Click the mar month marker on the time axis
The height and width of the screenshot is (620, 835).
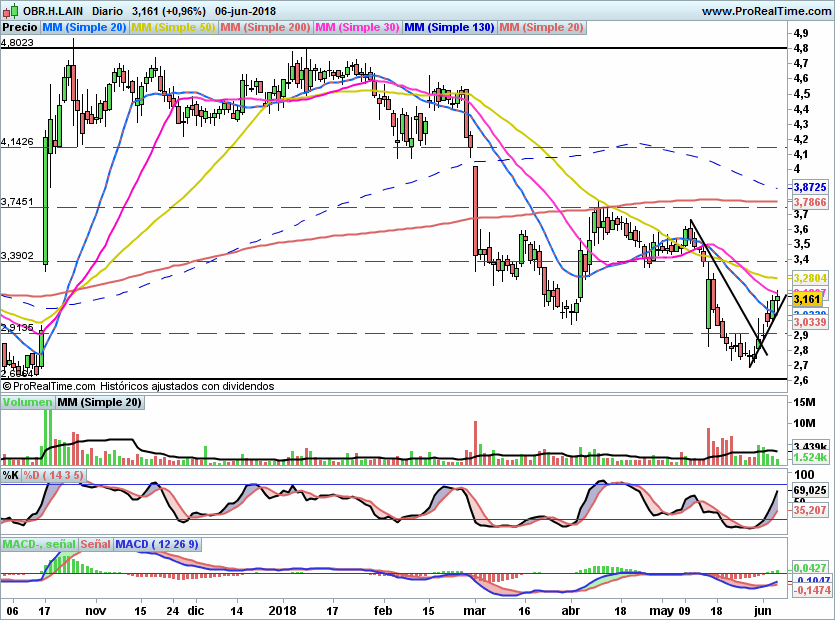(x=474, y=610)
